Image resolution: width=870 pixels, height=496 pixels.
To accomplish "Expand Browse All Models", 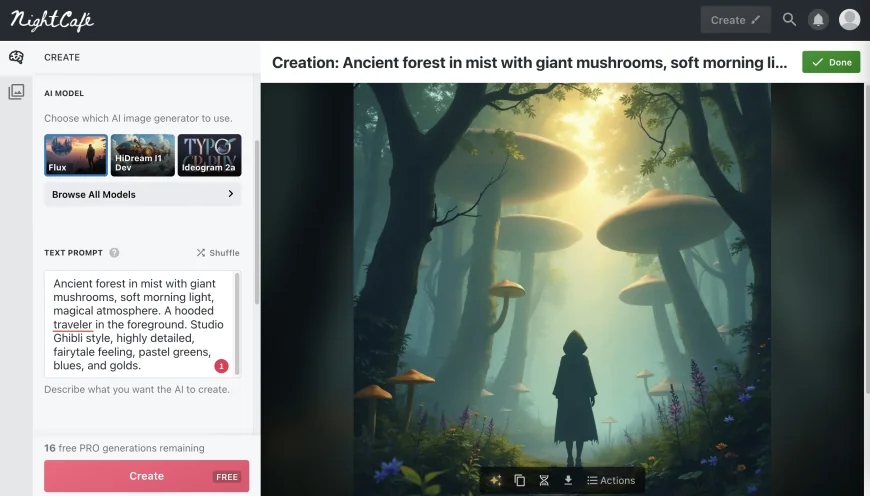I will (x=143, y=194).
